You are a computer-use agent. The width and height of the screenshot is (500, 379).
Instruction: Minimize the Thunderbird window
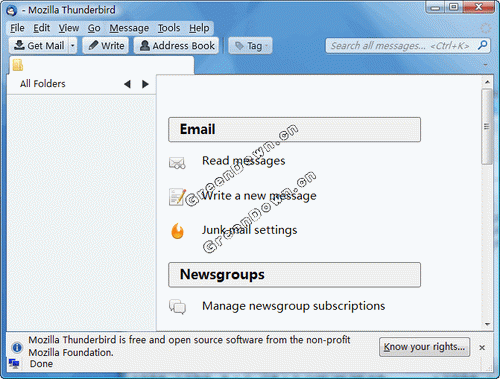click(435, 7)
